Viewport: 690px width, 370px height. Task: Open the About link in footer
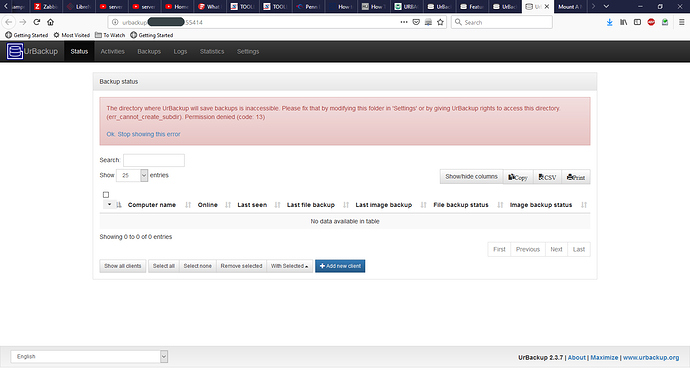coord(576,358)
